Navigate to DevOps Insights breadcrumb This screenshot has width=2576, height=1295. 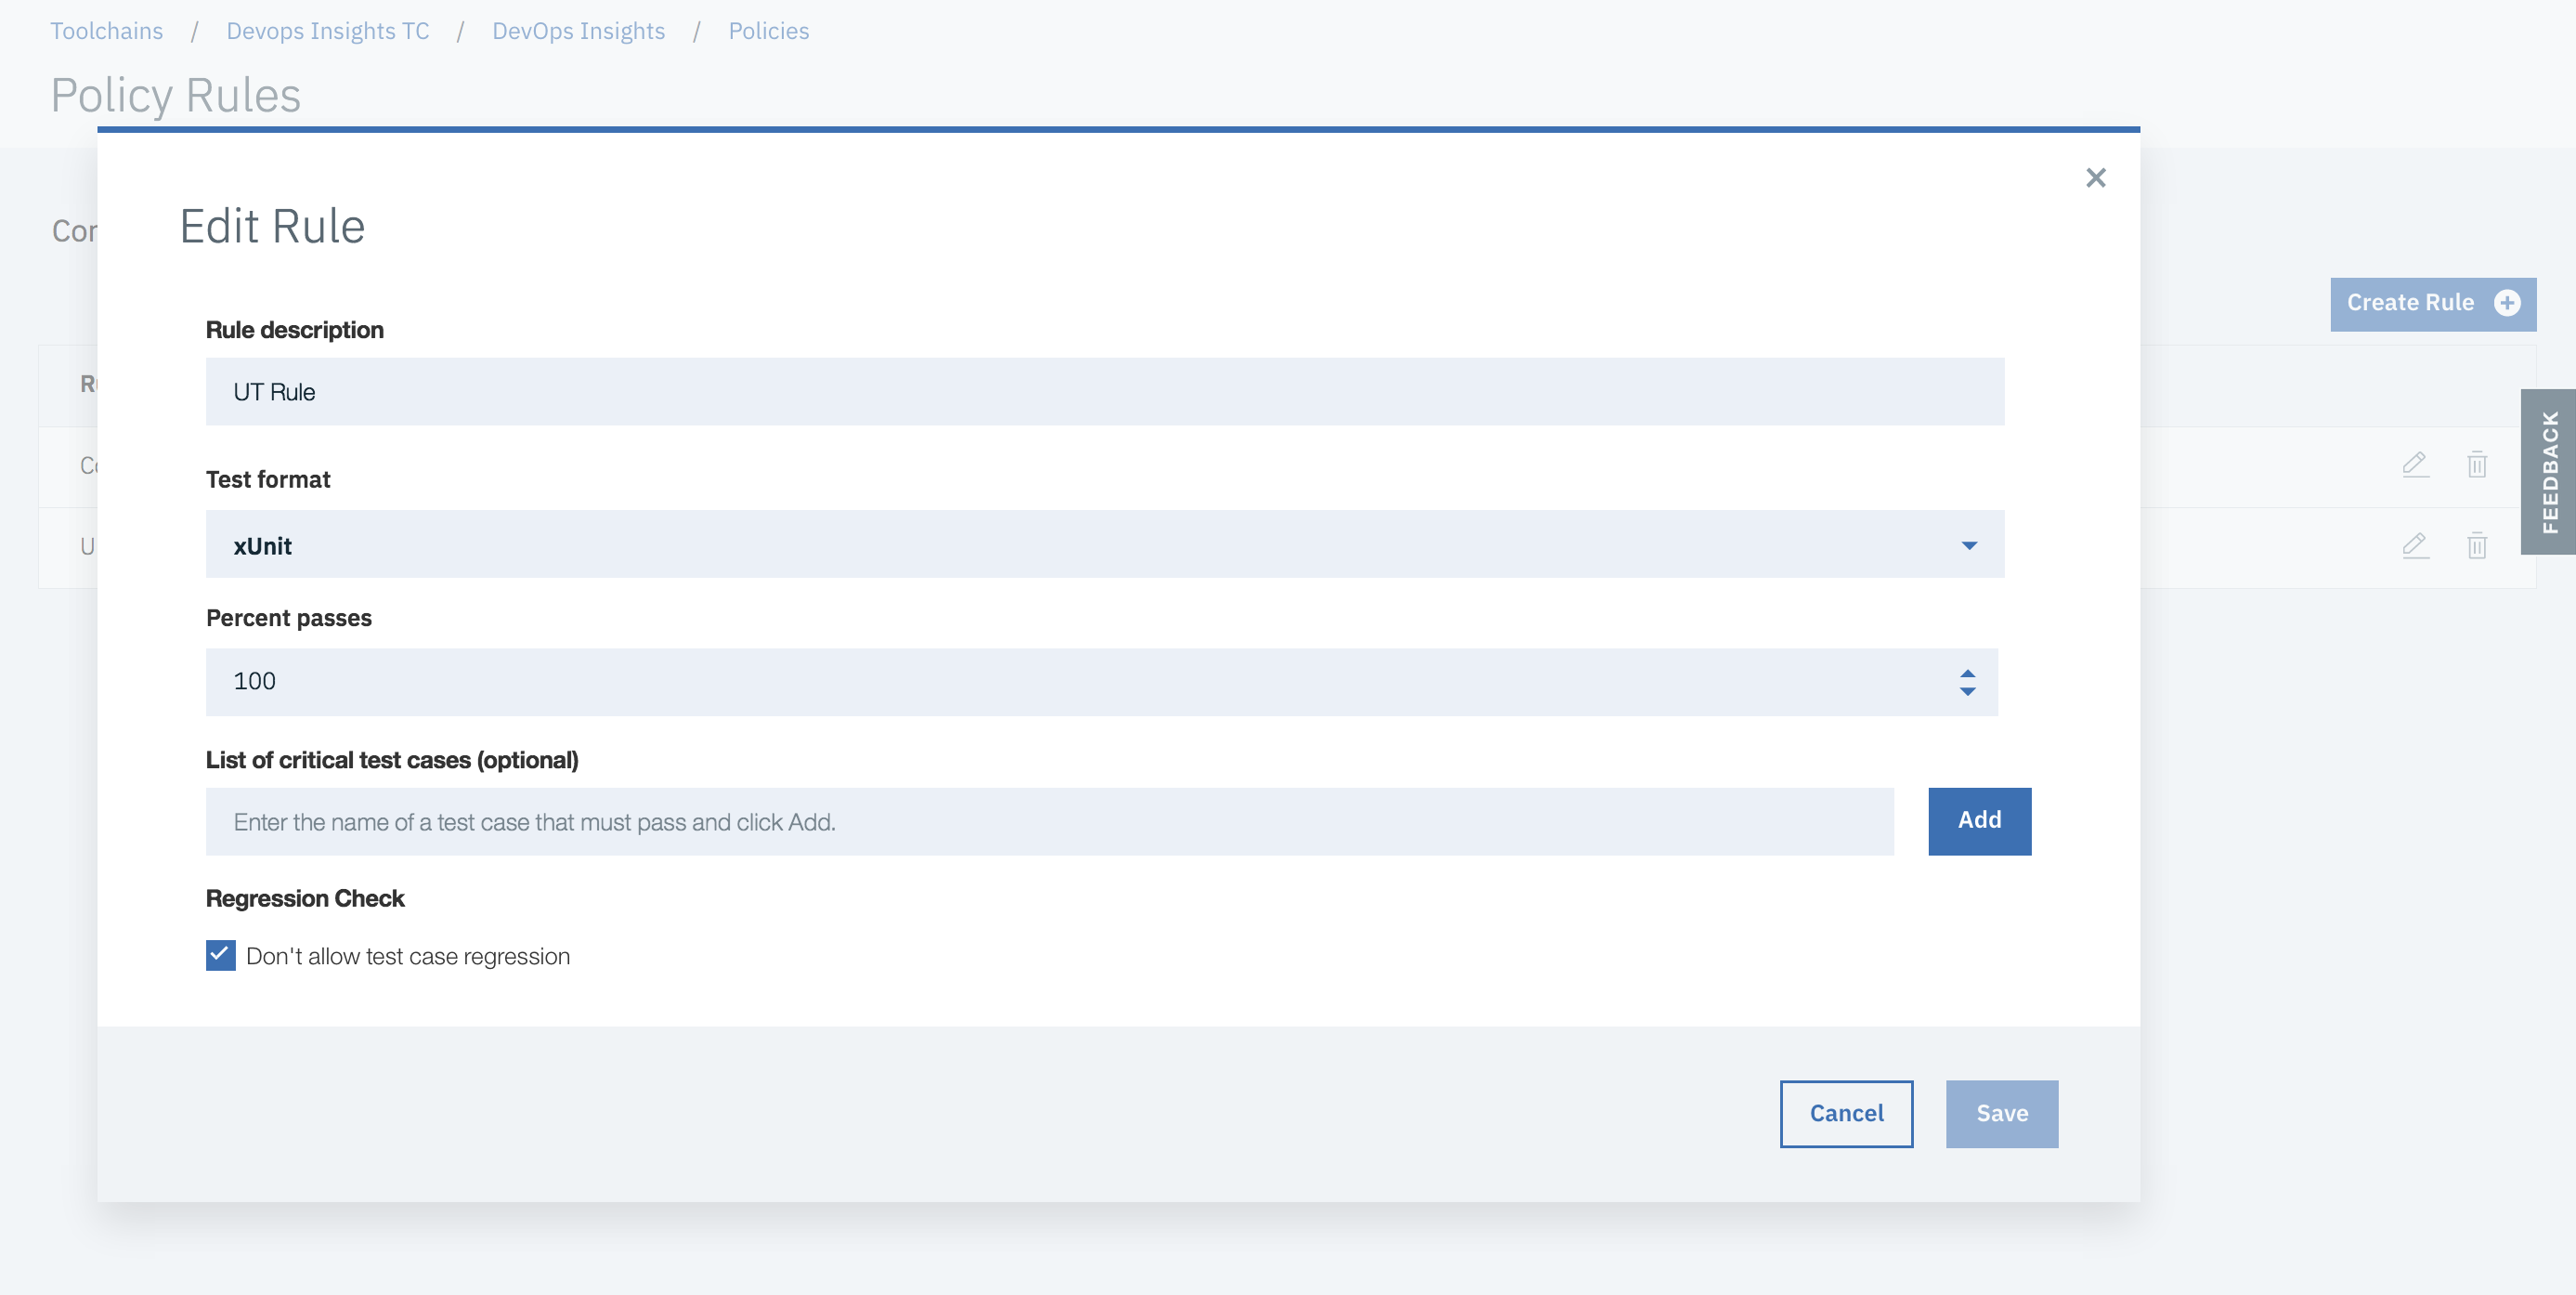tap(578, 31)
